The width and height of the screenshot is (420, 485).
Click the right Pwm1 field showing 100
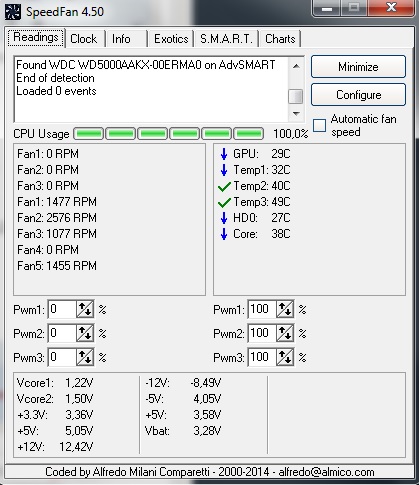click(x=262, y=309)
